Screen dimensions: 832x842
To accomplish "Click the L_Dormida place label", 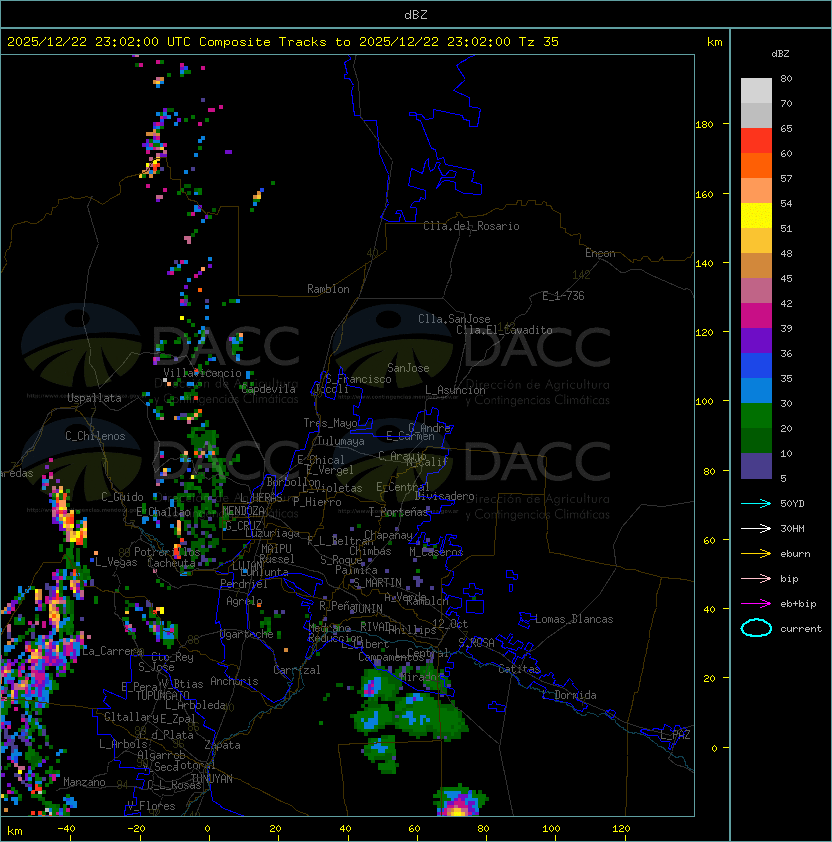I will [569, 695].
